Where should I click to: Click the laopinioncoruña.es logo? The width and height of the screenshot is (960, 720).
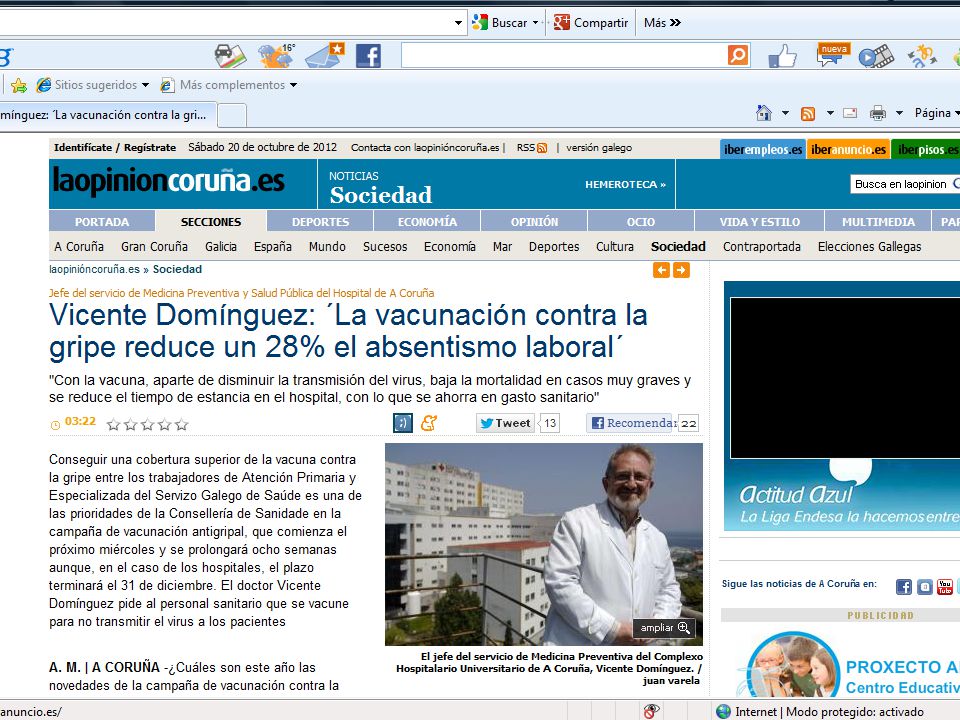(x=169, y=181)
